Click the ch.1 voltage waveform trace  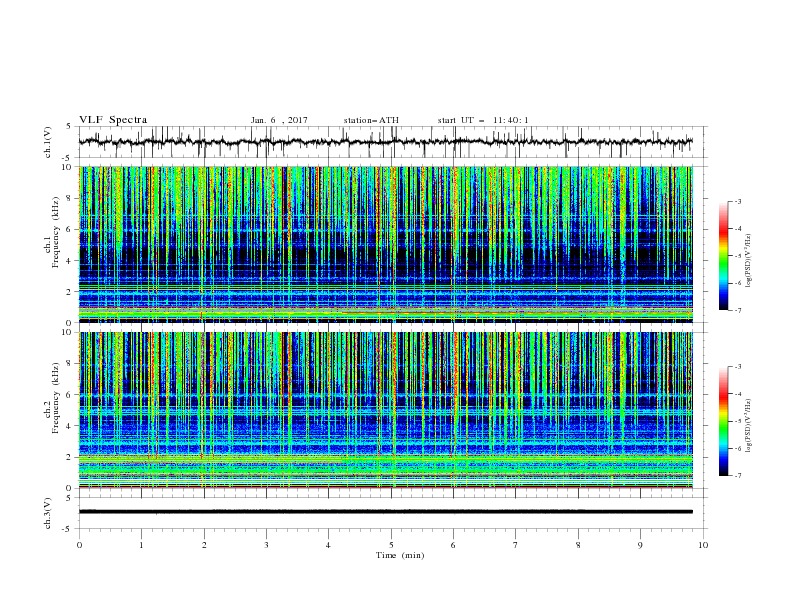click(385, 142)
